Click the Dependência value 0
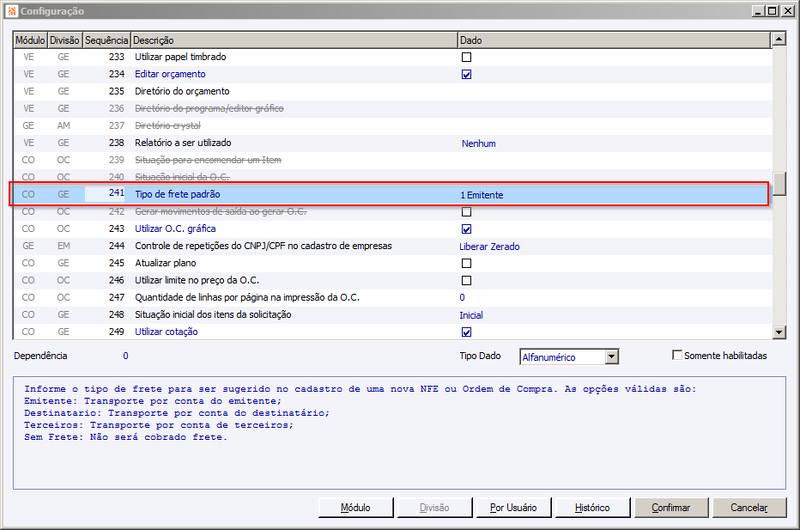Screen dimensions: 800x530 [126, 356]
